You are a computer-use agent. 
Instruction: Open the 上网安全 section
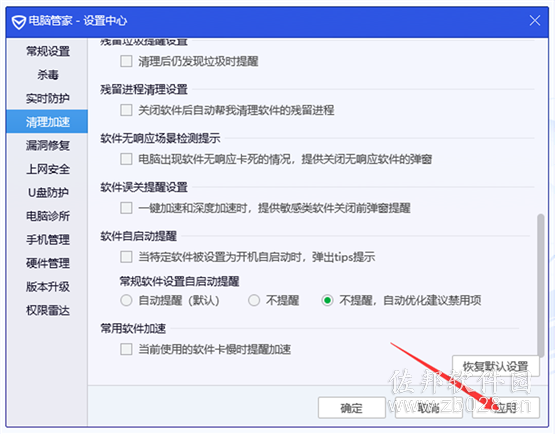point(47,169)
